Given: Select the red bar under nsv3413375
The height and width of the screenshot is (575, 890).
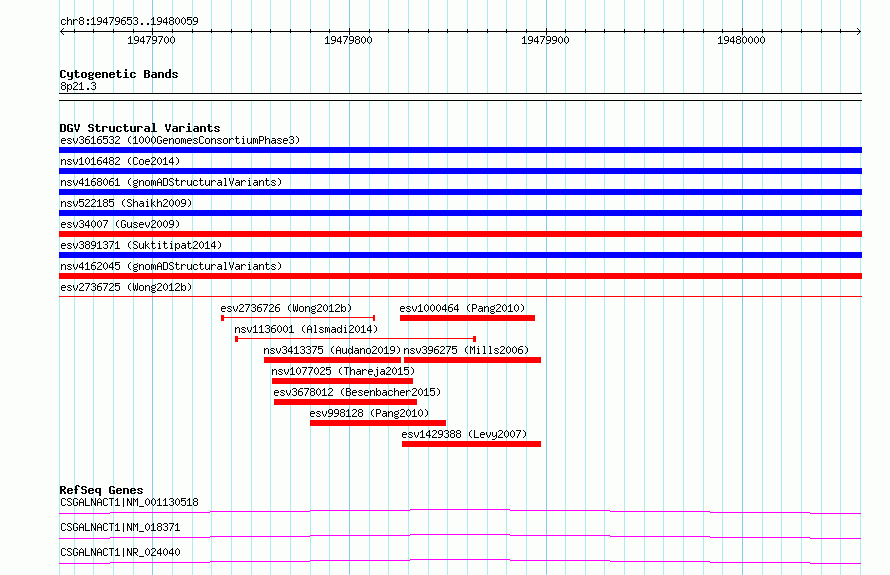Looking at the screenshot, I should point(332,360).
